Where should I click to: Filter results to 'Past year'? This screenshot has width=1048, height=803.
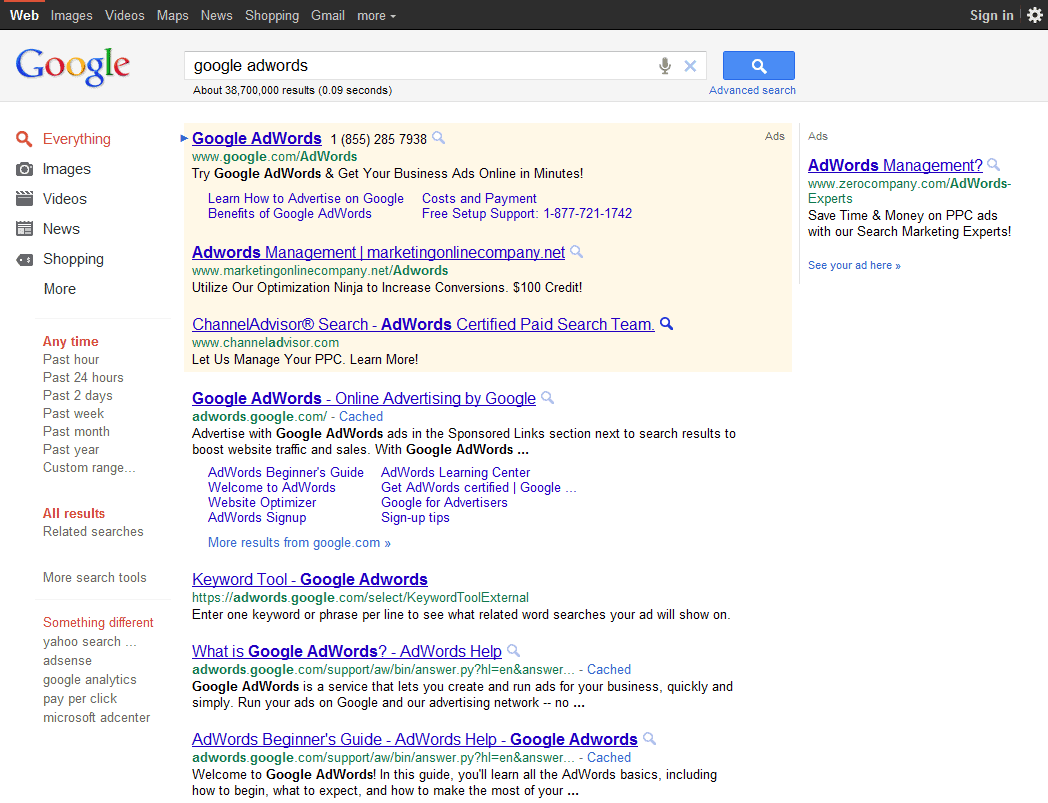click(x=71, y=449)
